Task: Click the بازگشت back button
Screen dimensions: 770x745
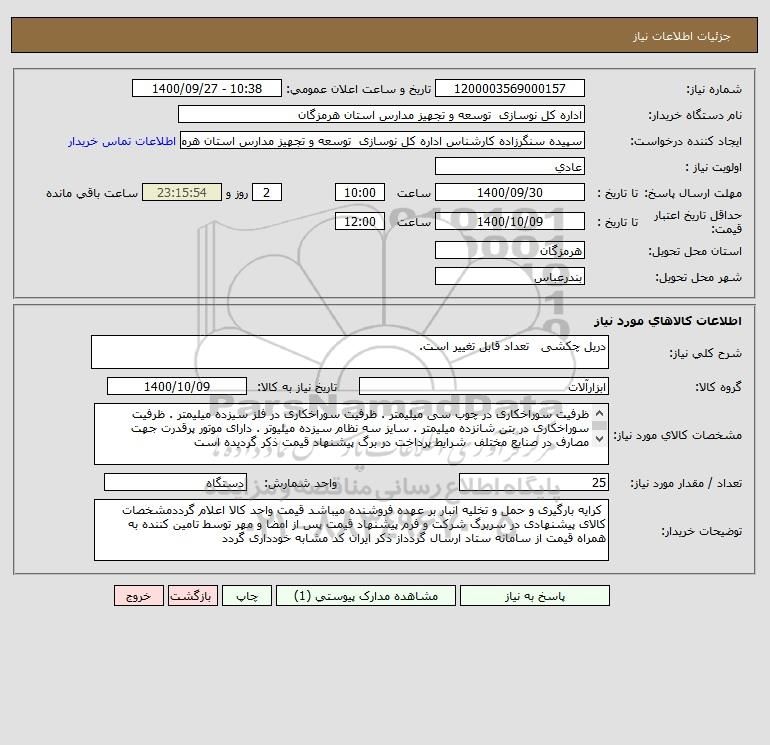Action: [192, 596]
